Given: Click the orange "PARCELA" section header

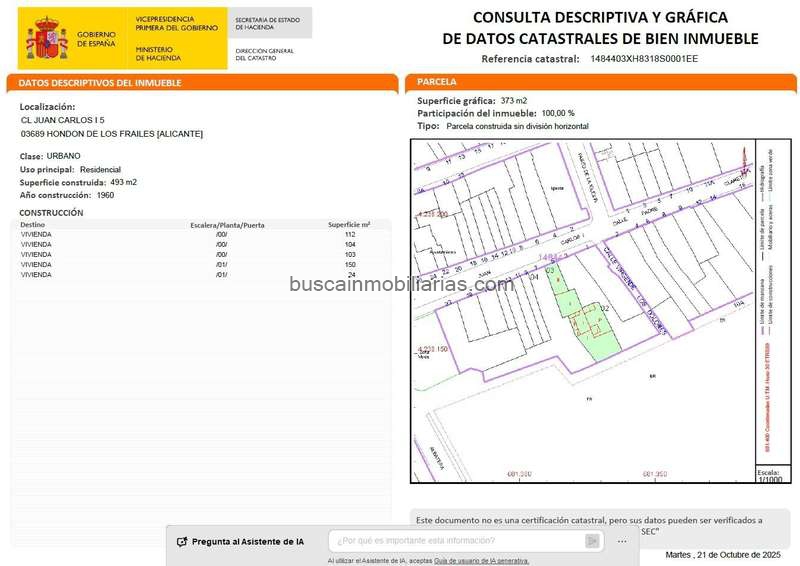Looking at the screenshot, I should [x=437, y=80].
